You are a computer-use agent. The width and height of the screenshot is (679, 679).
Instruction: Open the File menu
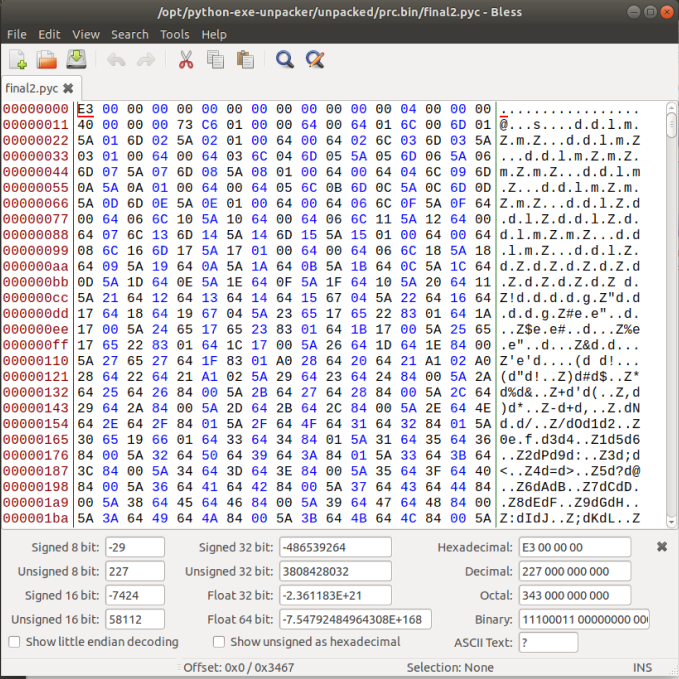(17, 34)
